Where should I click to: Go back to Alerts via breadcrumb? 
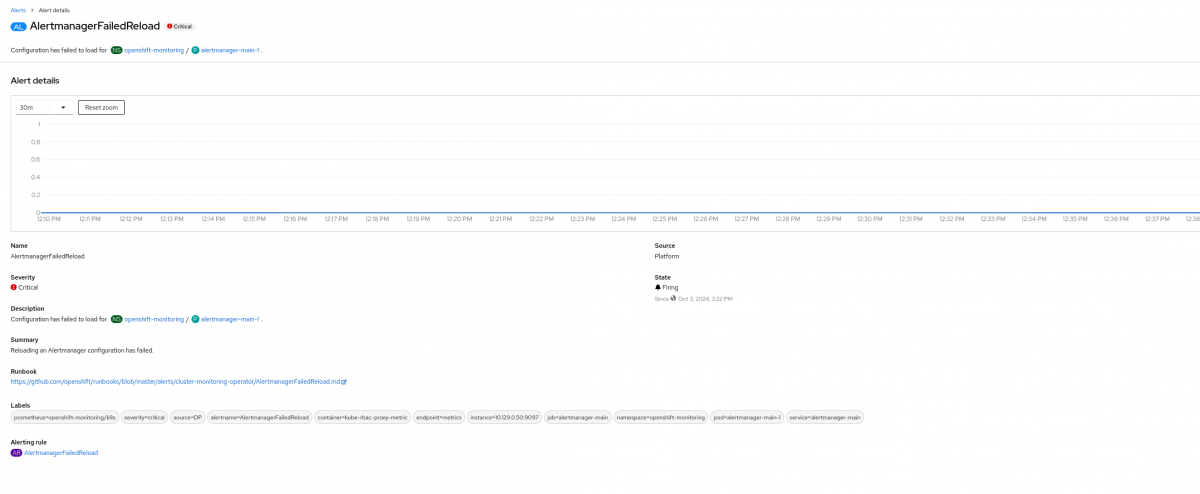click(x=18, y=10)
